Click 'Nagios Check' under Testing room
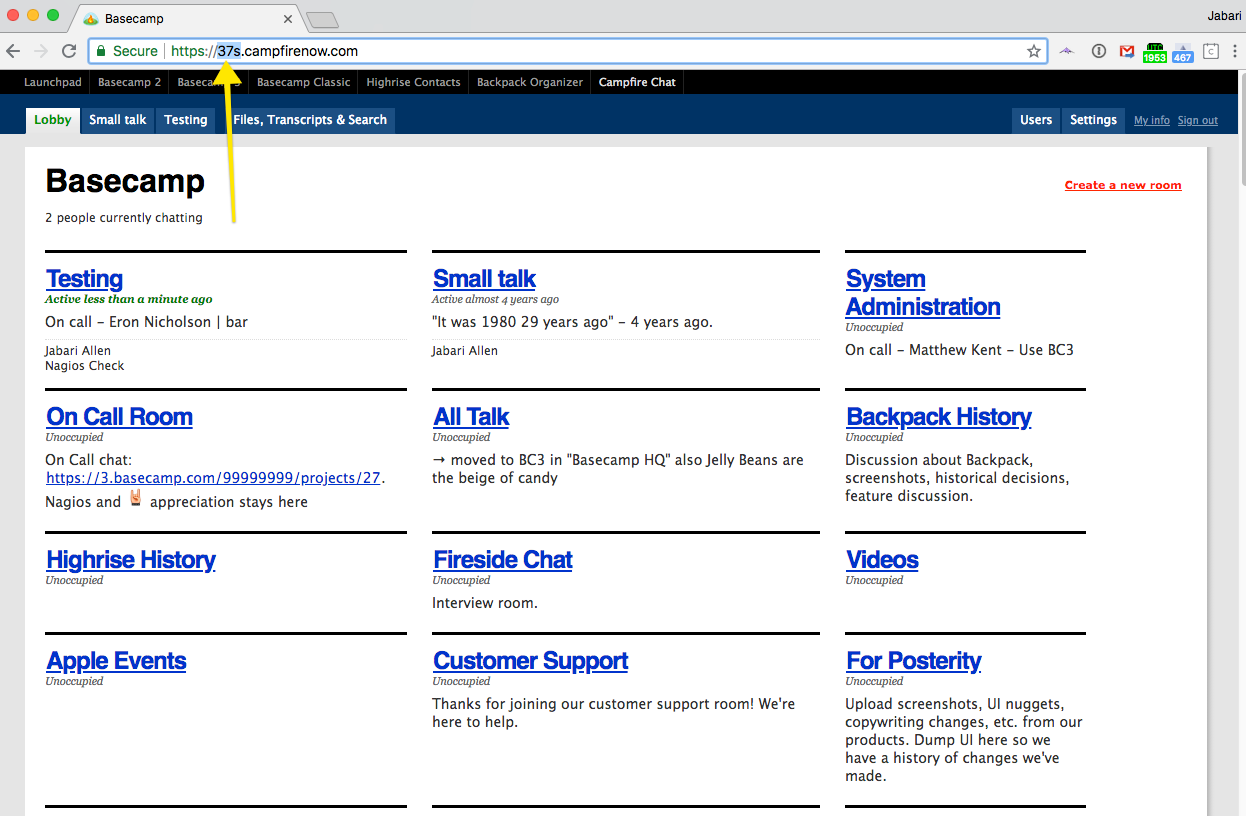 (85, 366)
